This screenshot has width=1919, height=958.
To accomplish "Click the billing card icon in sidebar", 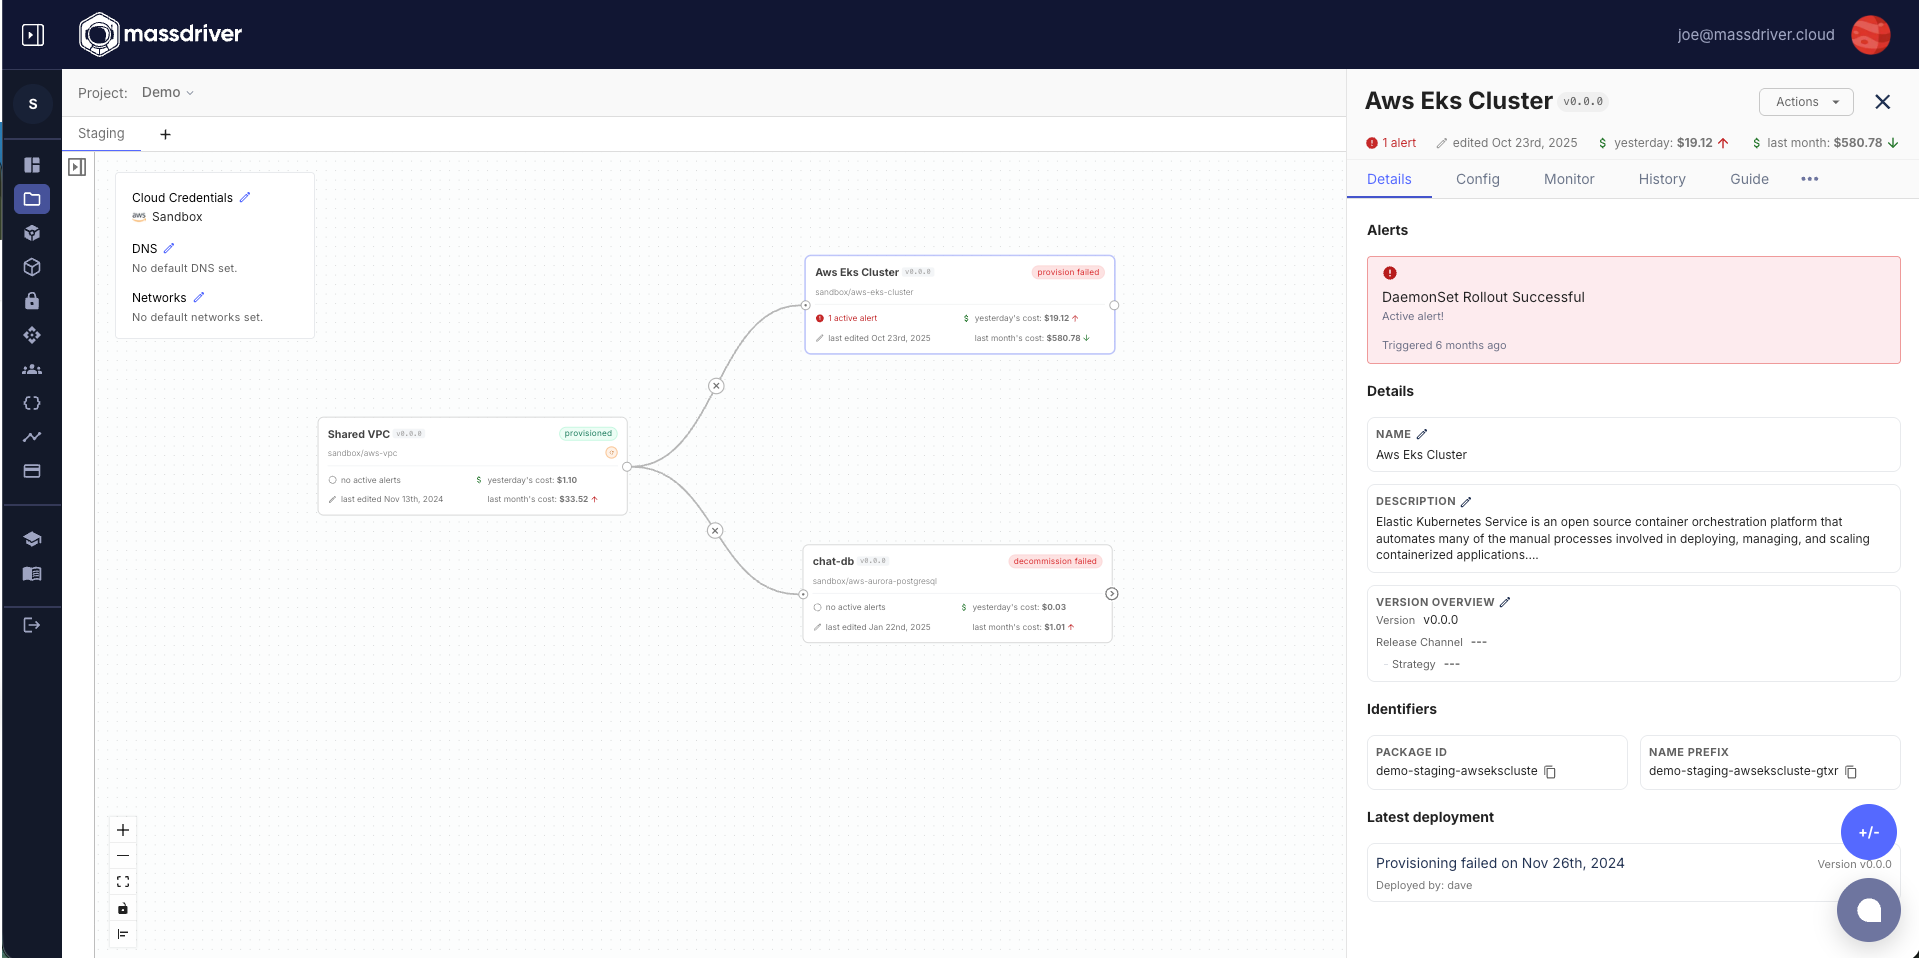I will pyautogui.click(x=32, y=471).
